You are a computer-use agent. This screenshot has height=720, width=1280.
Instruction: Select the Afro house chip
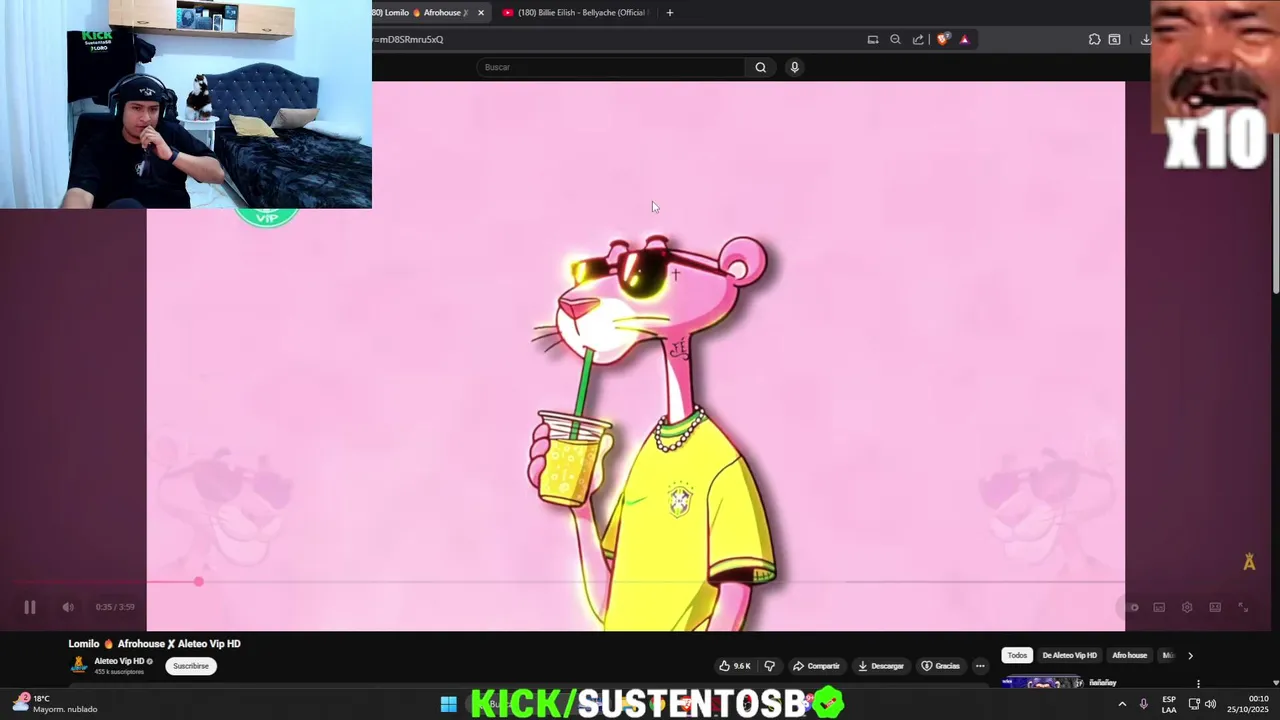coord(1129,656)
